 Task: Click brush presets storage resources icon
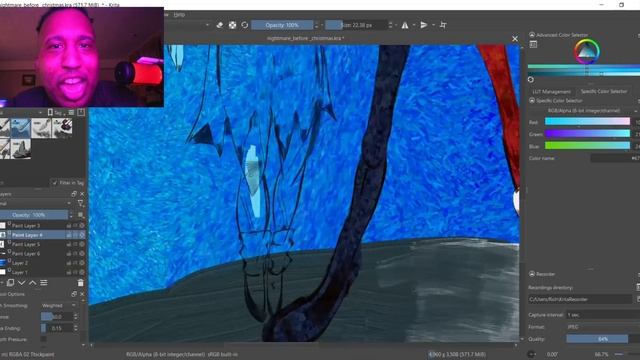tap(81, 112)
